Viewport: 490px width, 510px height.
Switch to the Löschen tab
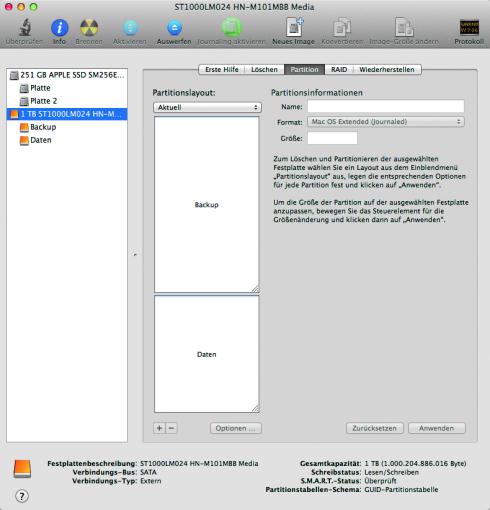pos(264,69)
